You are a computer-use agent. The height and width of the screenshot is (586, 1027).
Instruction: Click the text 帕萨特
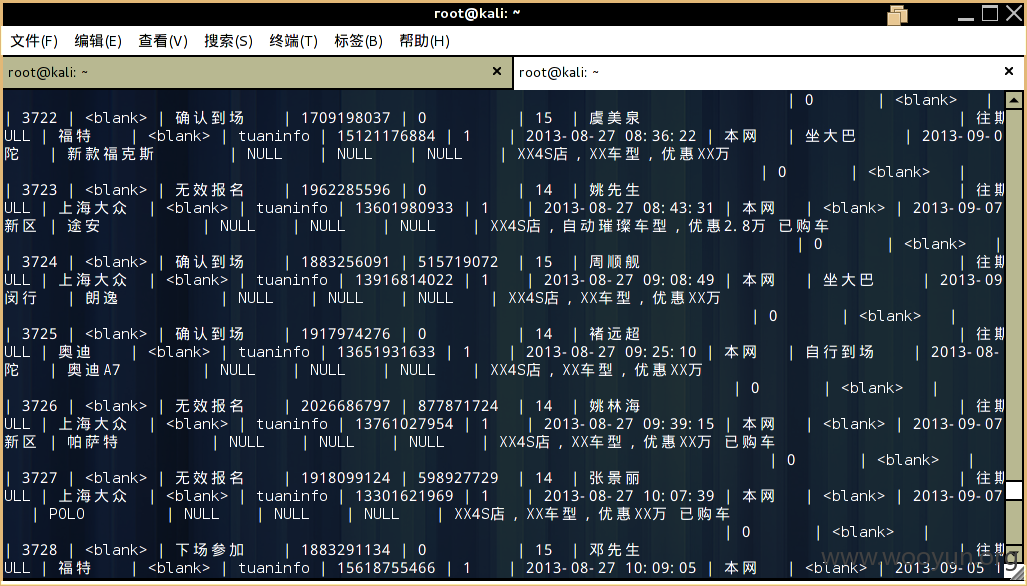click(92, 443)
